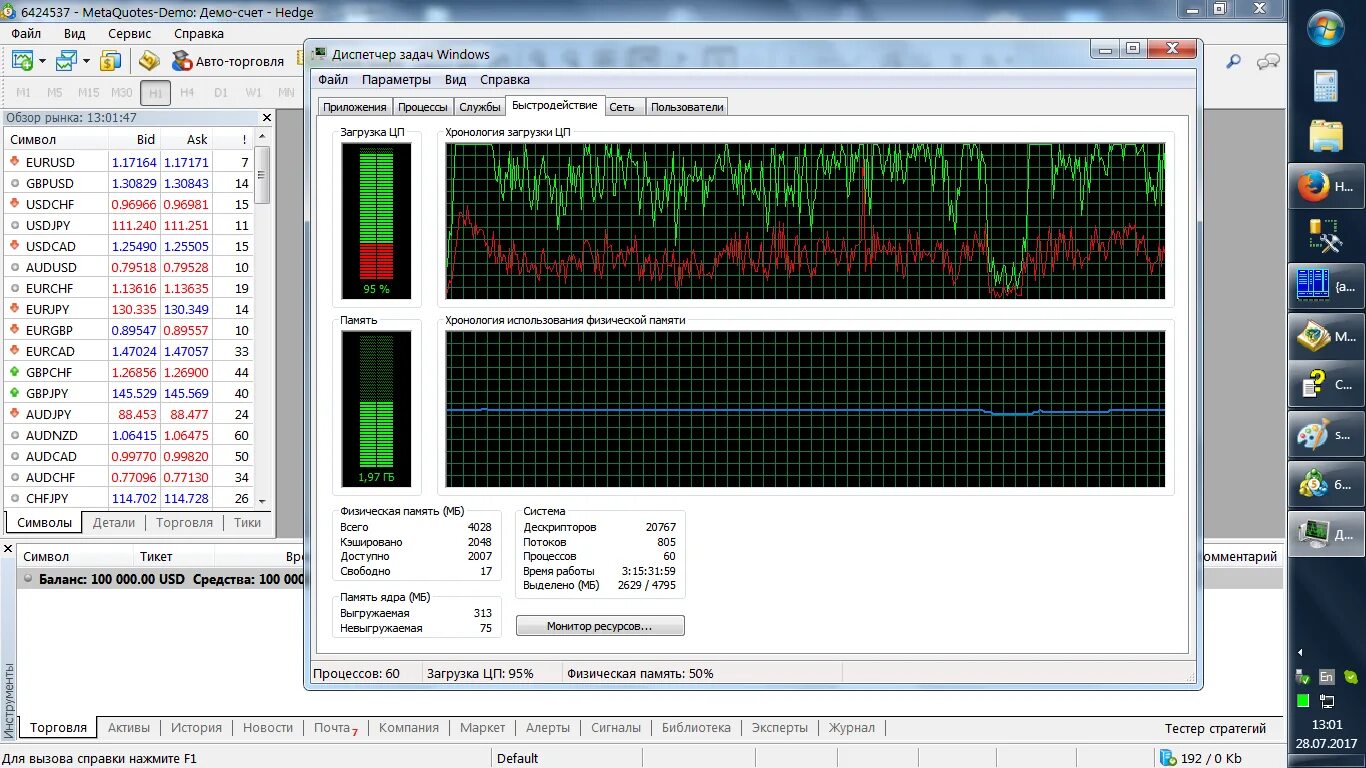
Task: Open MetaTrader Сервис menu
Action: coord(130,33)
